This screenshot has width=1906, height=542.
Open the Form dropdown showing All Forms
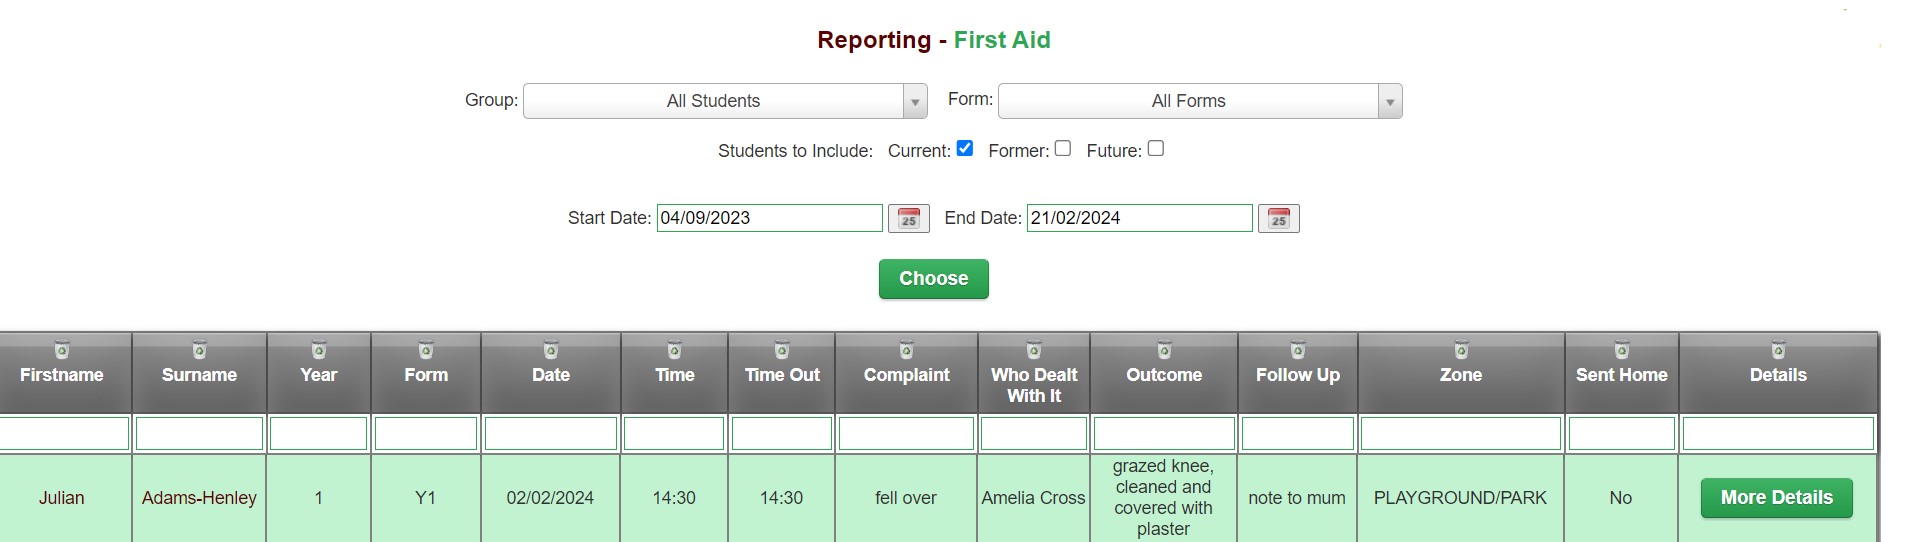click(x=1200, y=101)
